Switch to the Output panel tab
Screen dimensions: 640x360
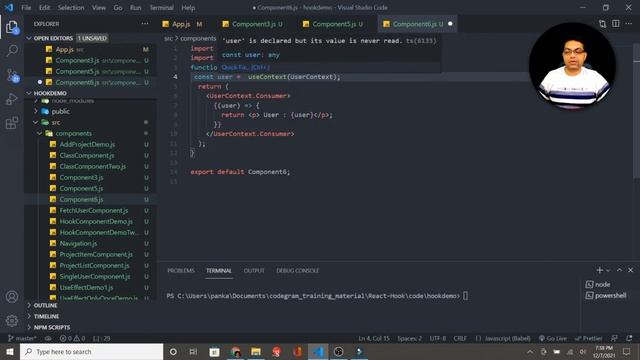(x=254, y=271)
